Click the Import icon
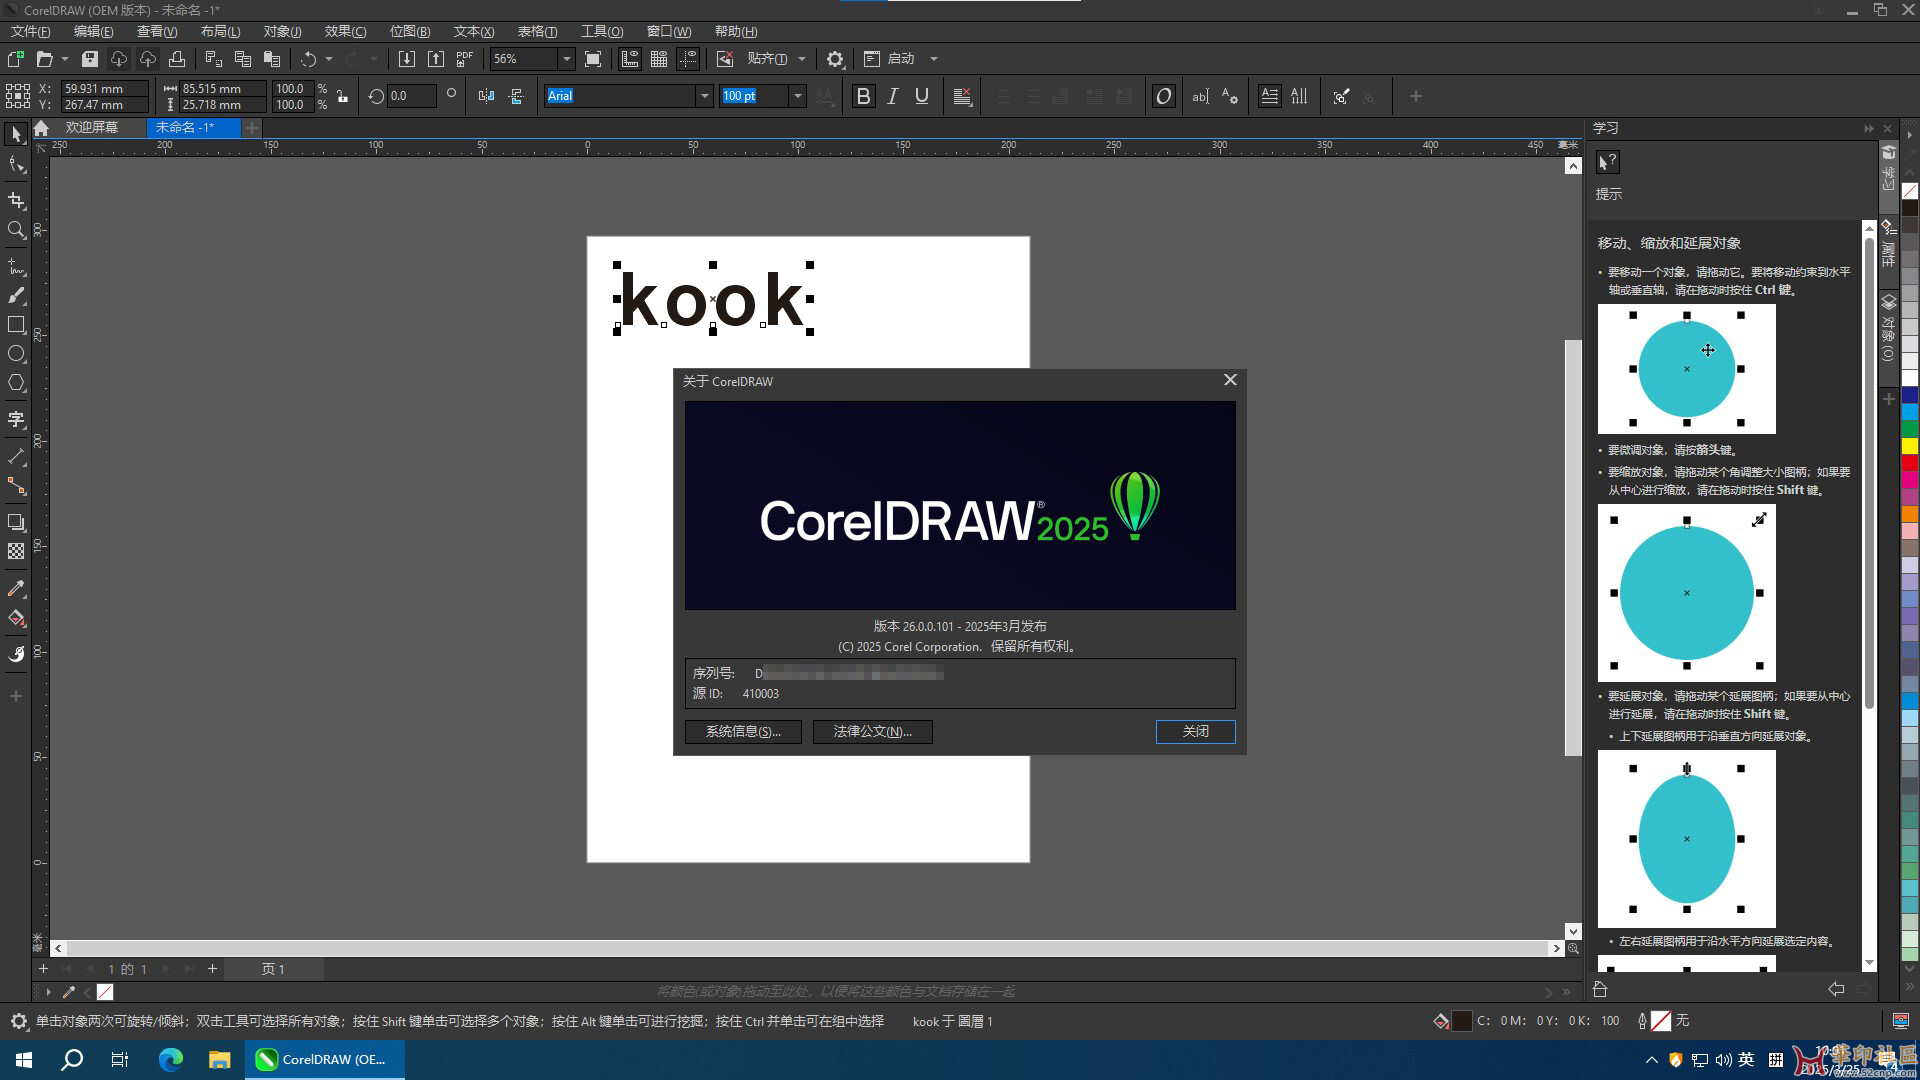Image resolution: width=1920 pixels, height=1080 pixels. [407, 59]
